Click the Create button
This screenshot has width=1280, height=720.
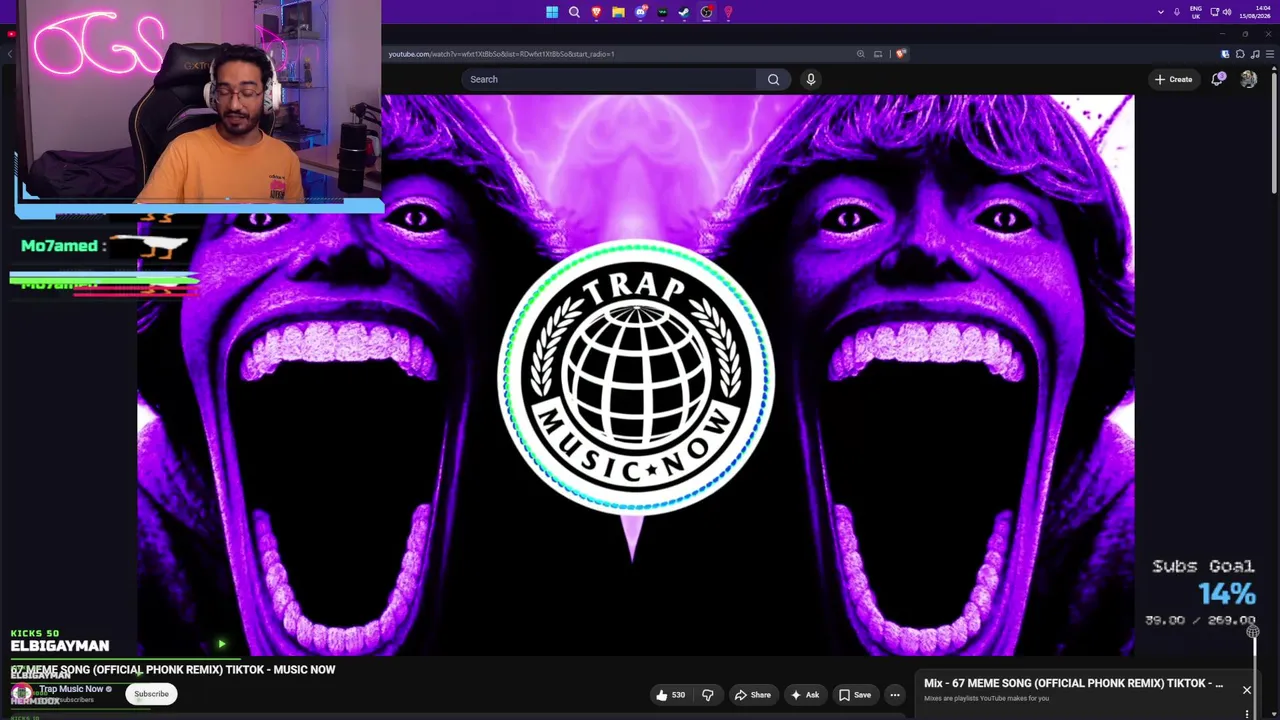pyautogui.click(x=1173, y=79)
